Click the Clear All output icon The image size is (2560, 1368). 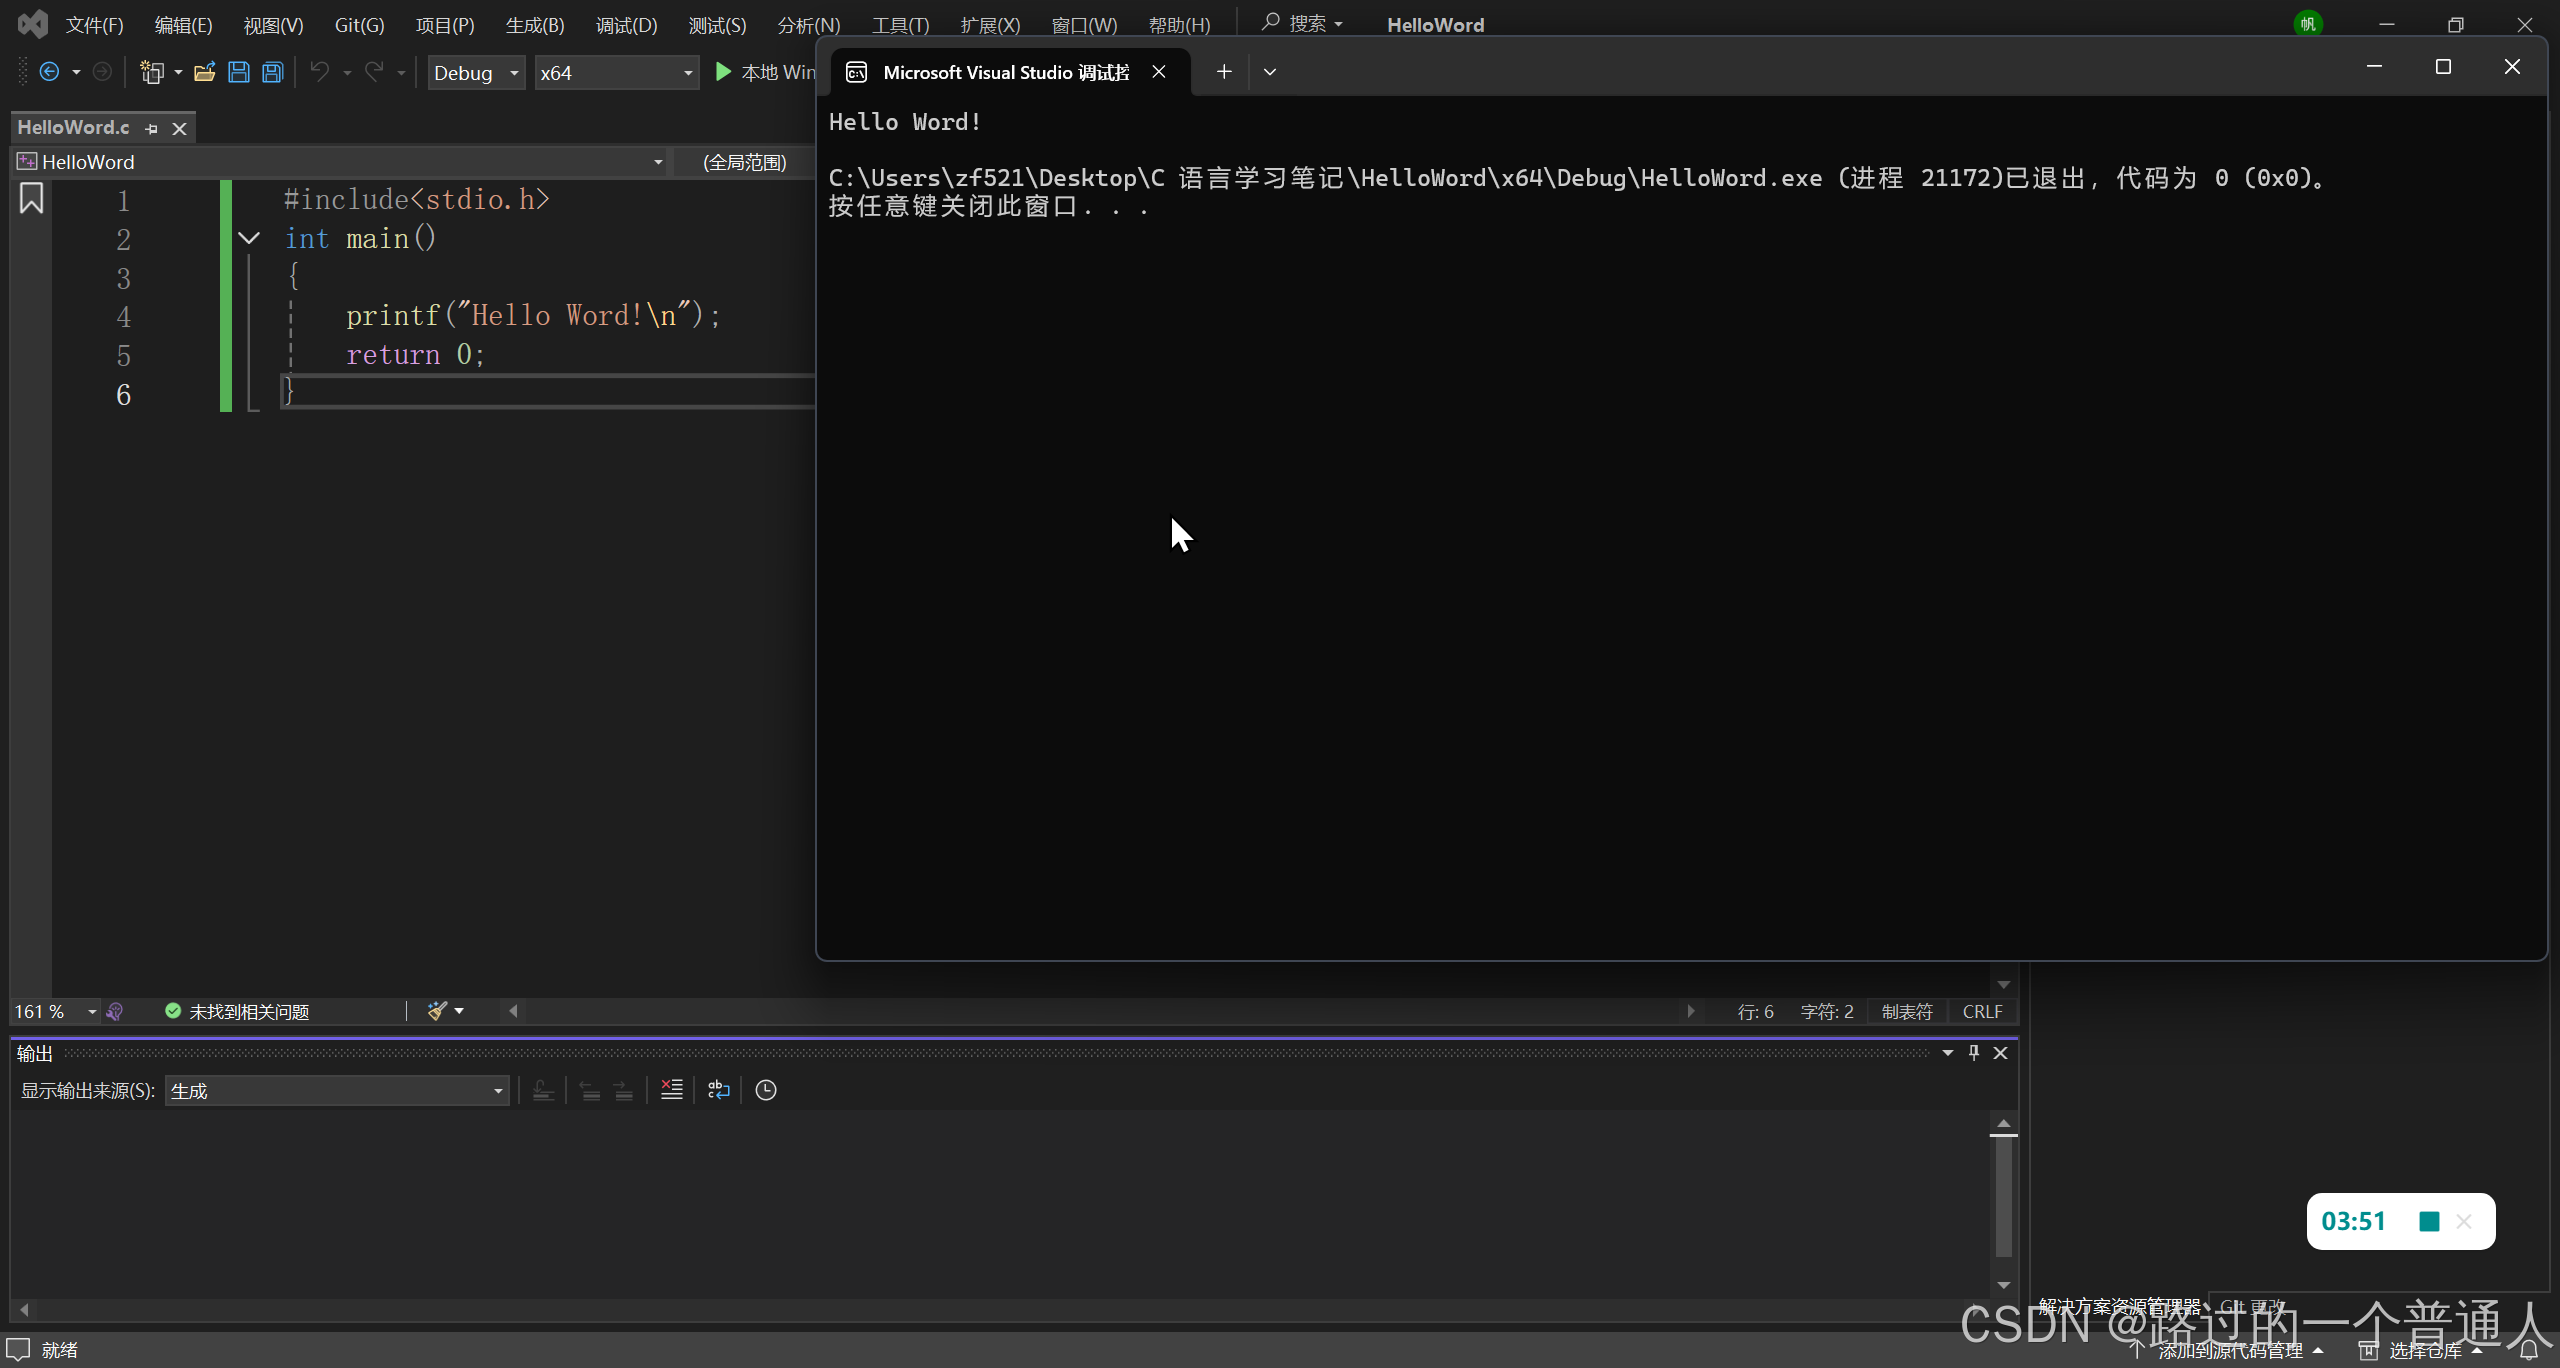672,1090
